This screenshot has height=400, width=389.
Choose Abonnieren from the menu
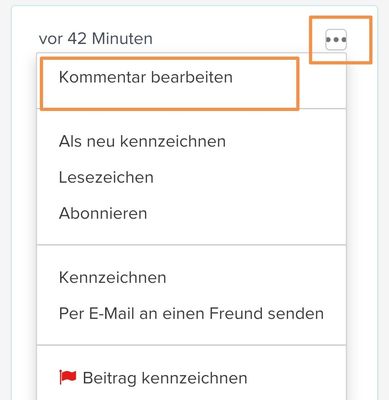click(x=103, y=213)
